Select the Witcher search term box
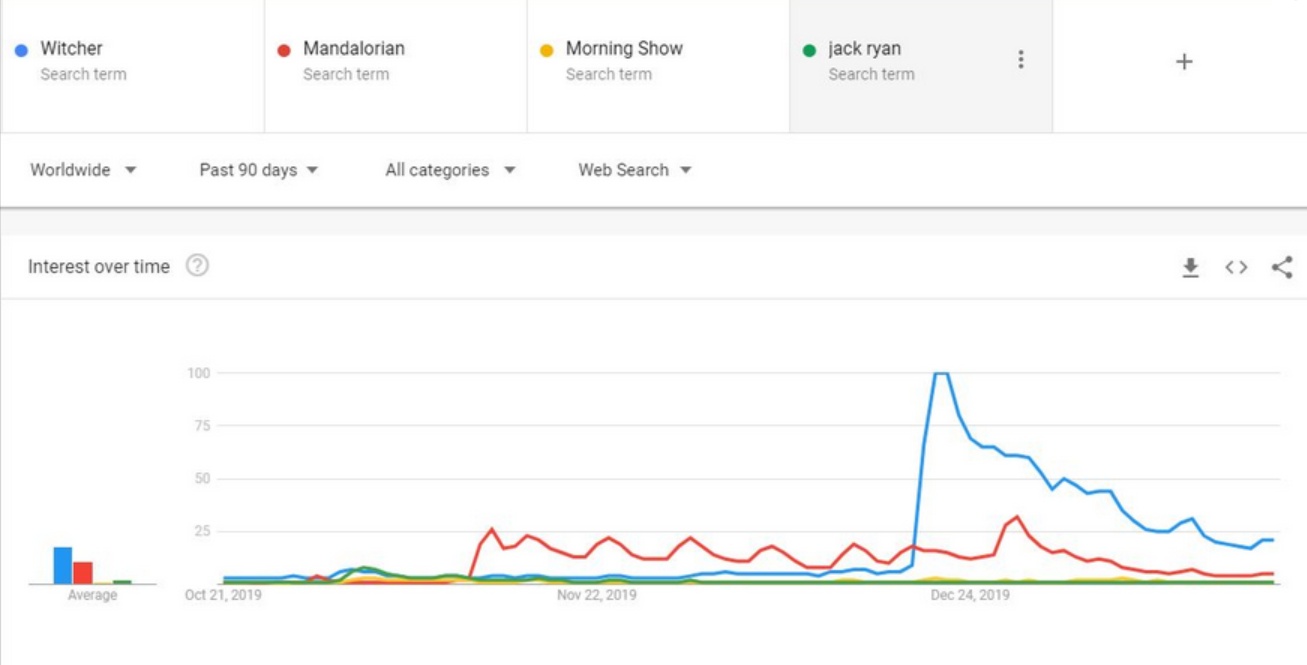This screenshot has width=1307, height=665. click(132, 60)
